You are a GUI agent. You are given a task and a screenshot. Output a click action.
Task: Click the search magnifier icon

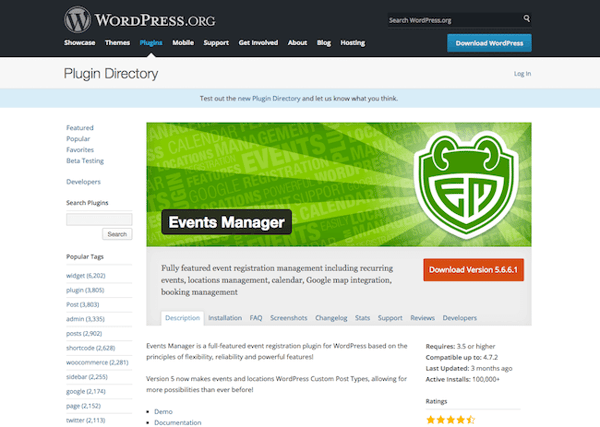pyautogui.click(x=527, y=18)
